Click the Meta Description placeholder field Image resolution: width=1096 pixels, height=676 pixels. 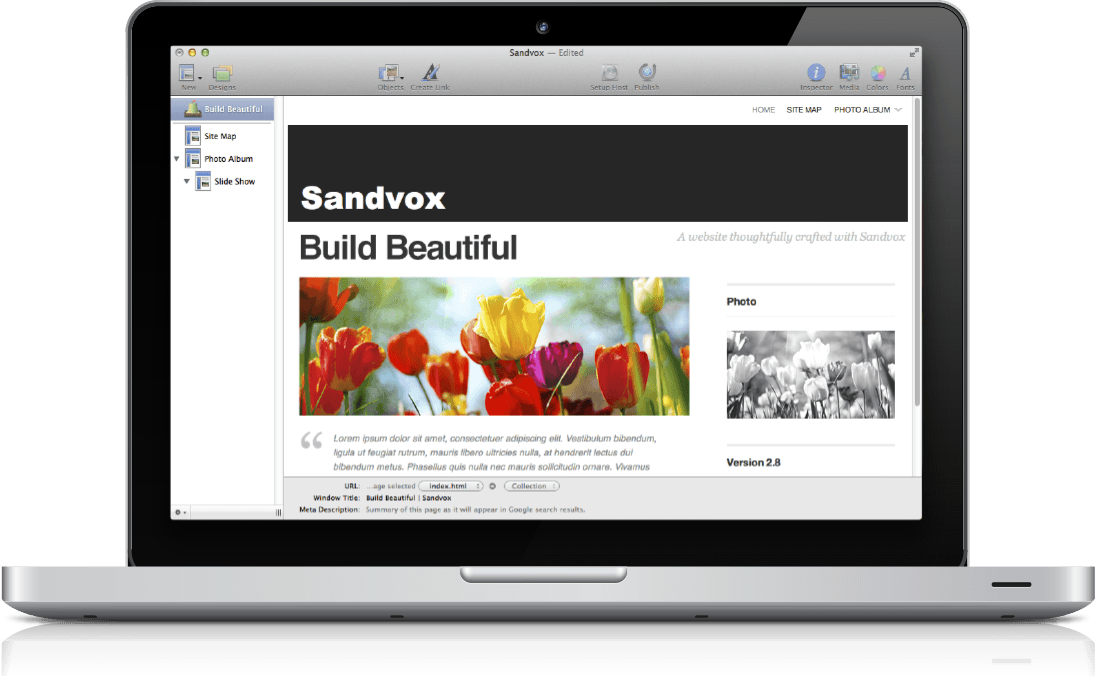click(x=475, y=510)
